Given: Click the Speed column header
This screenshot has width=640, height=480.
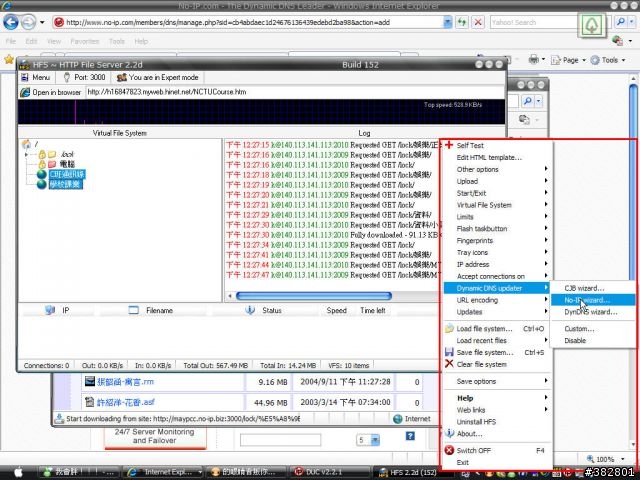Looking at the screenshot, I should pos(336,311).
